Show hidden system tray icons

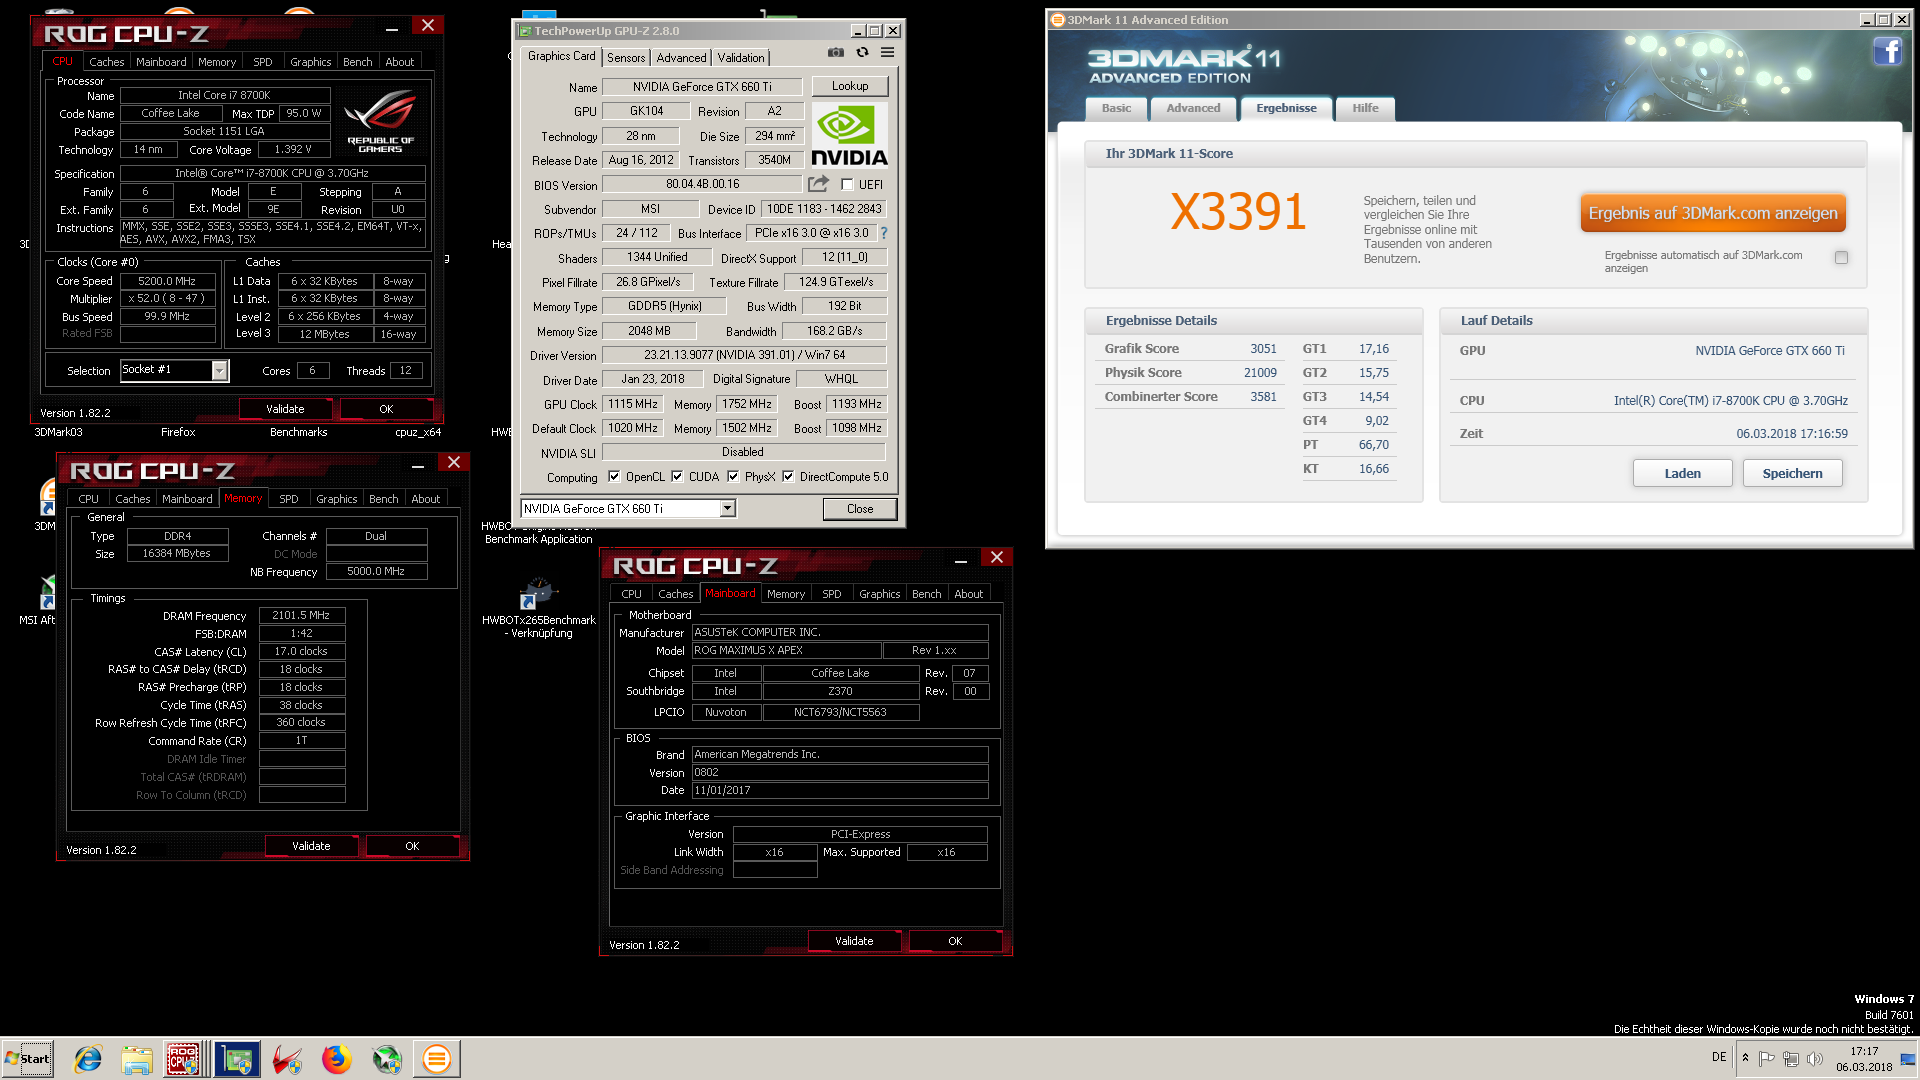click(1746, 1058)
